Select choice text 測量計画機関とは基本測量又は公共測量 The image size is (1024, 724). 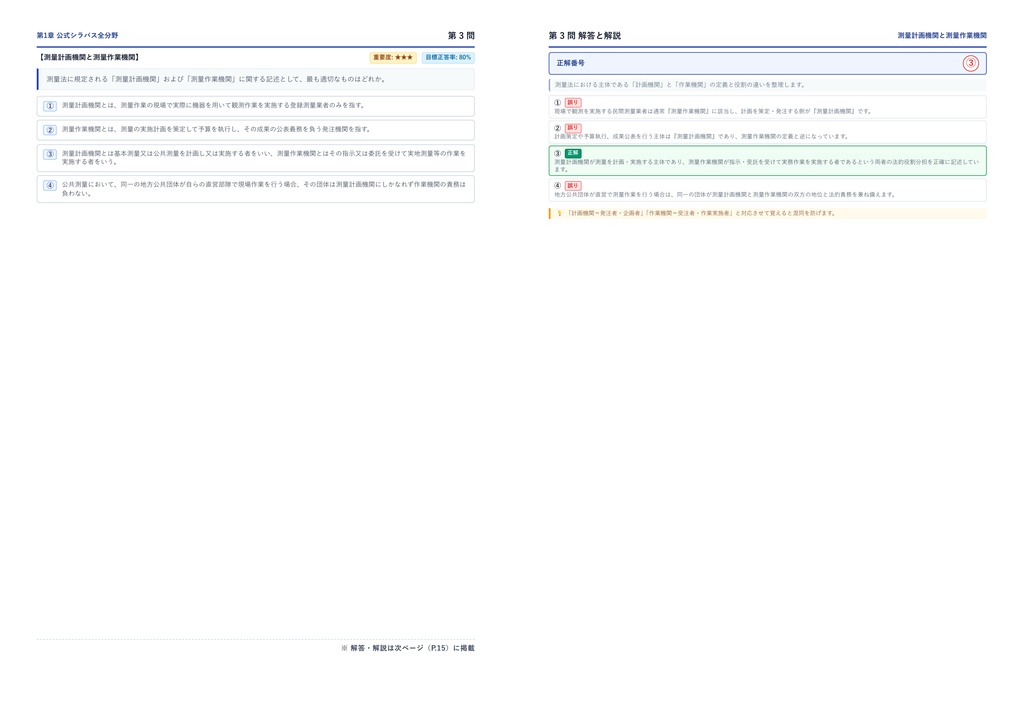click(x=264, y=157)
